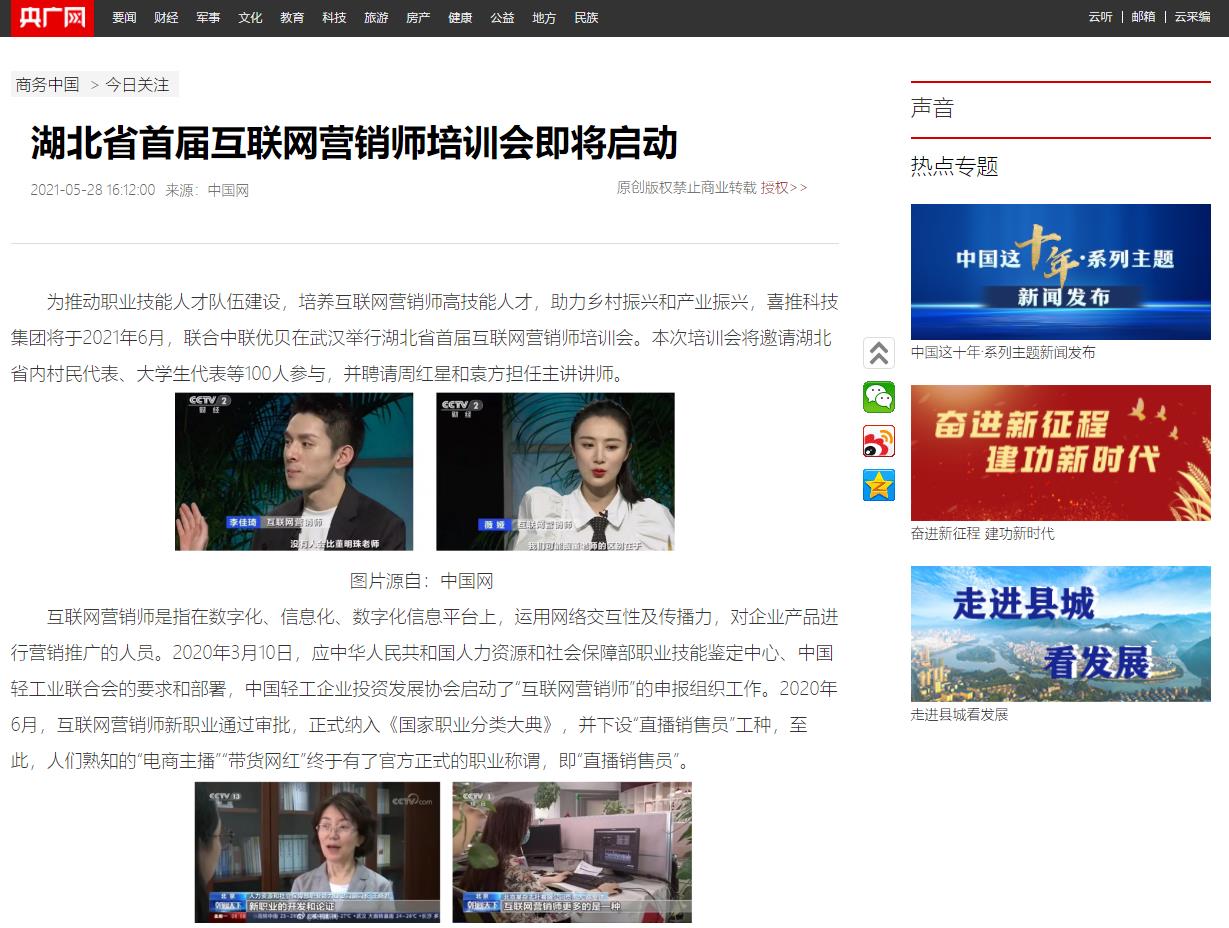1229x928 pixels.
Task: Open 民族 in top navigation
Action: (x=586, y=18)
